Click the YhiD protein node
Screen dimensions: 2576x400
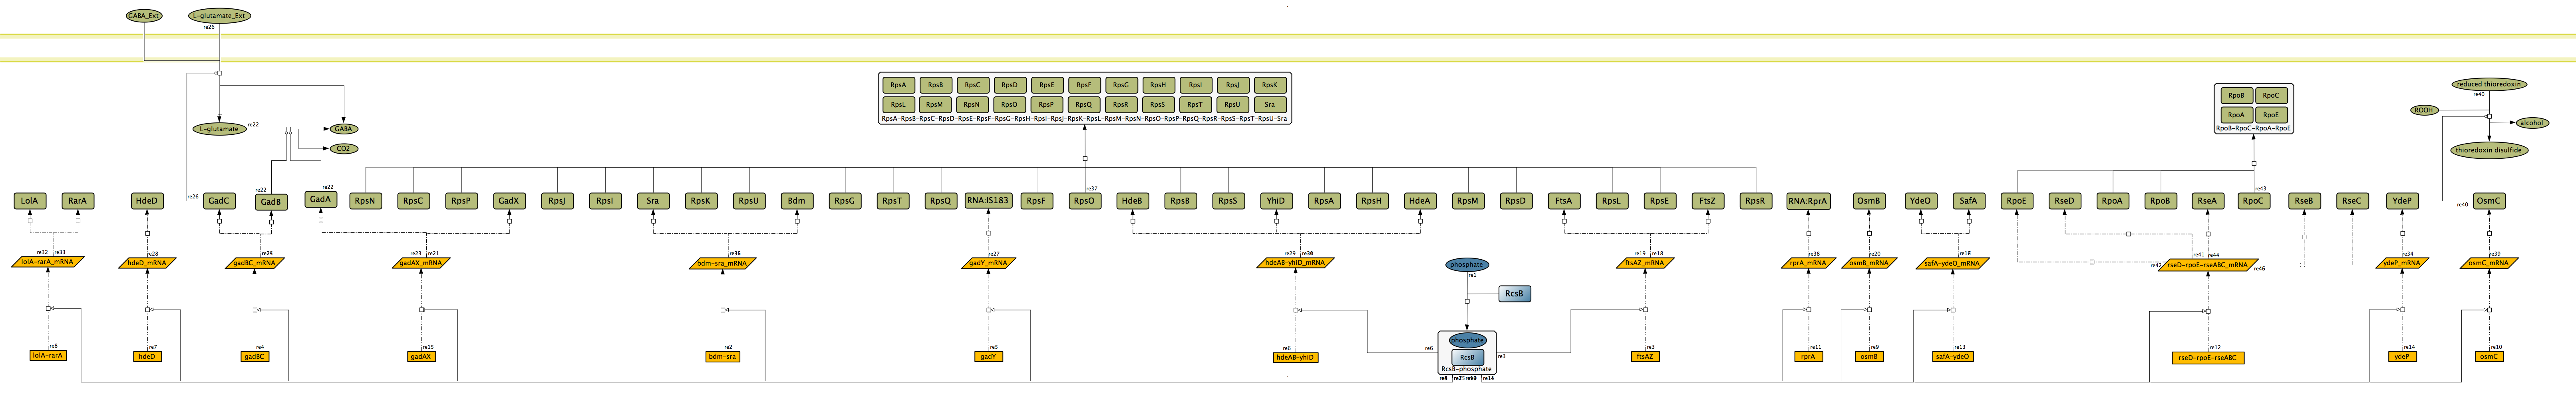[1276, 201]
